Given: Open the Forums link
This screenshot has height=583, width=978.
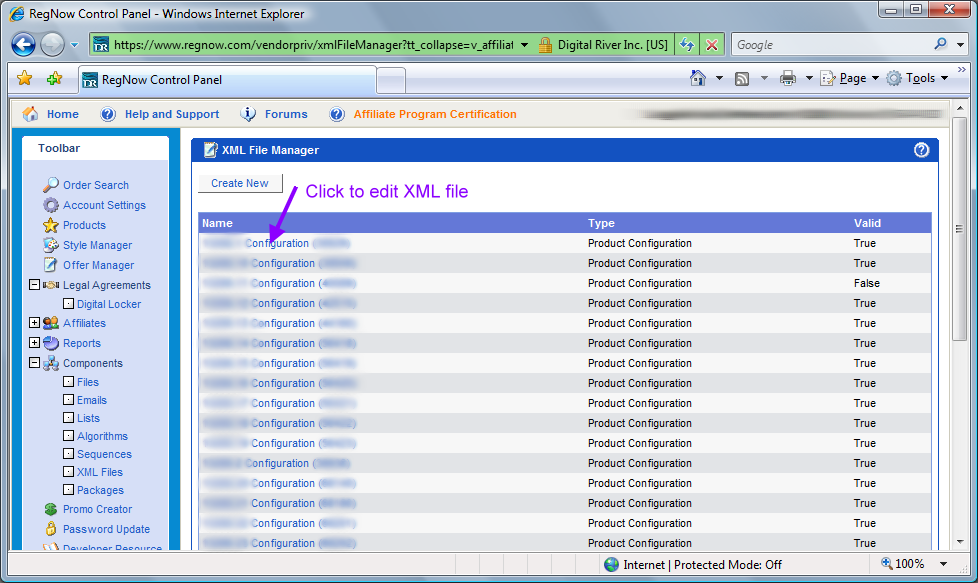Looking at the screenshot, I should pos(286,114).
